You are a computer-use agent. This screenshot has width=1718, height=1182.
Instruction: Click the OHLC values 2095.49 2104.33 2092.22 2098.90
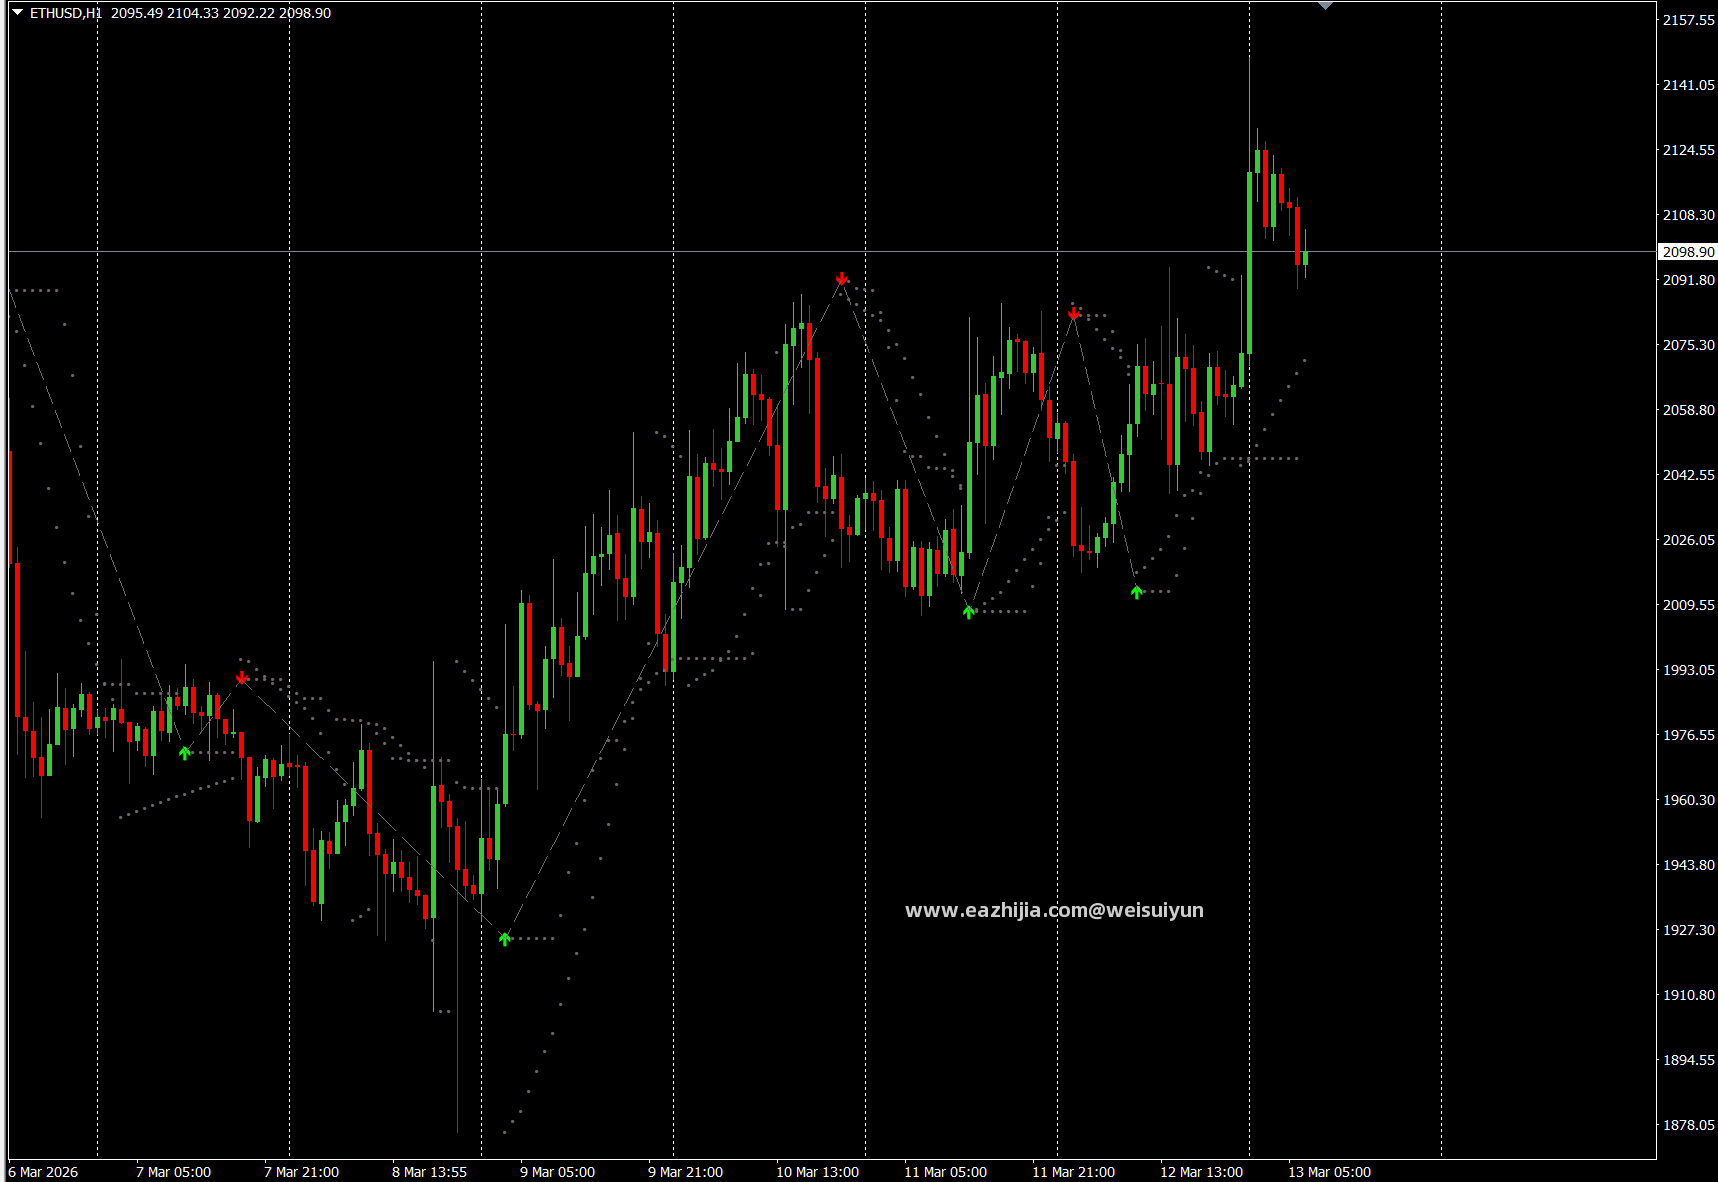pyautogui.click(x=221, y=13)
